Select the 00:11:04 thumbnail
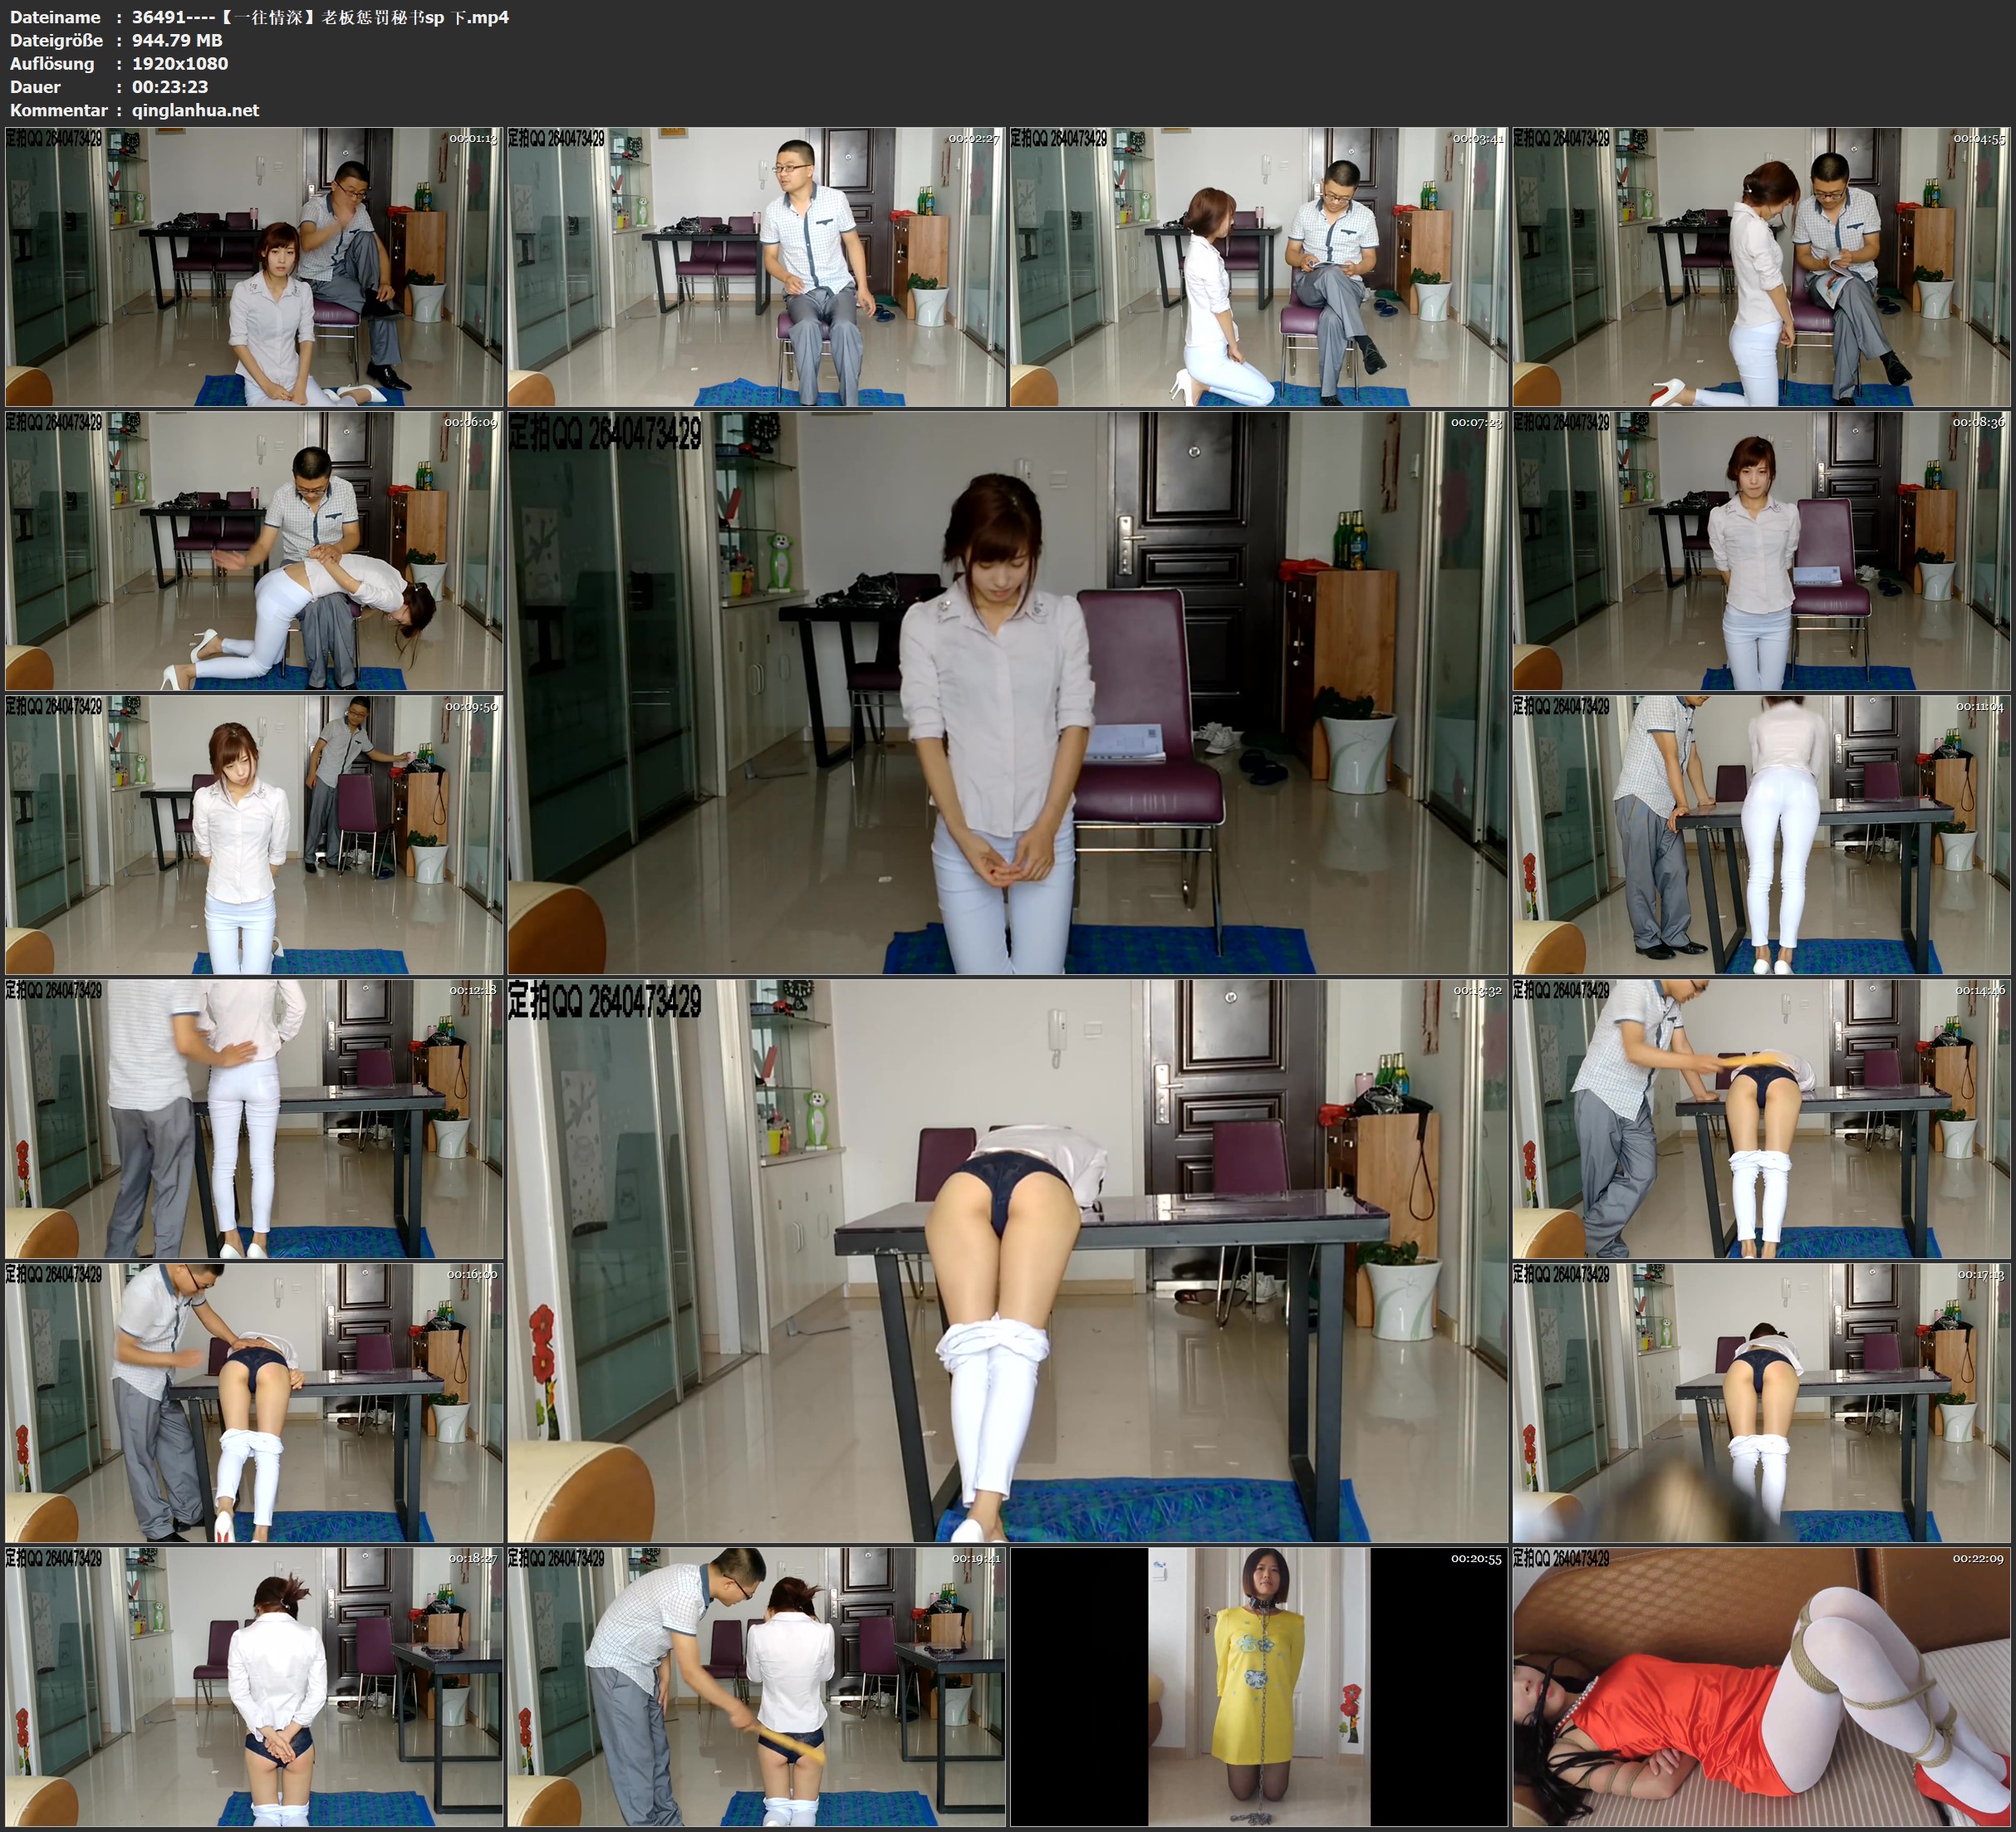 [x=1761, y=834]
